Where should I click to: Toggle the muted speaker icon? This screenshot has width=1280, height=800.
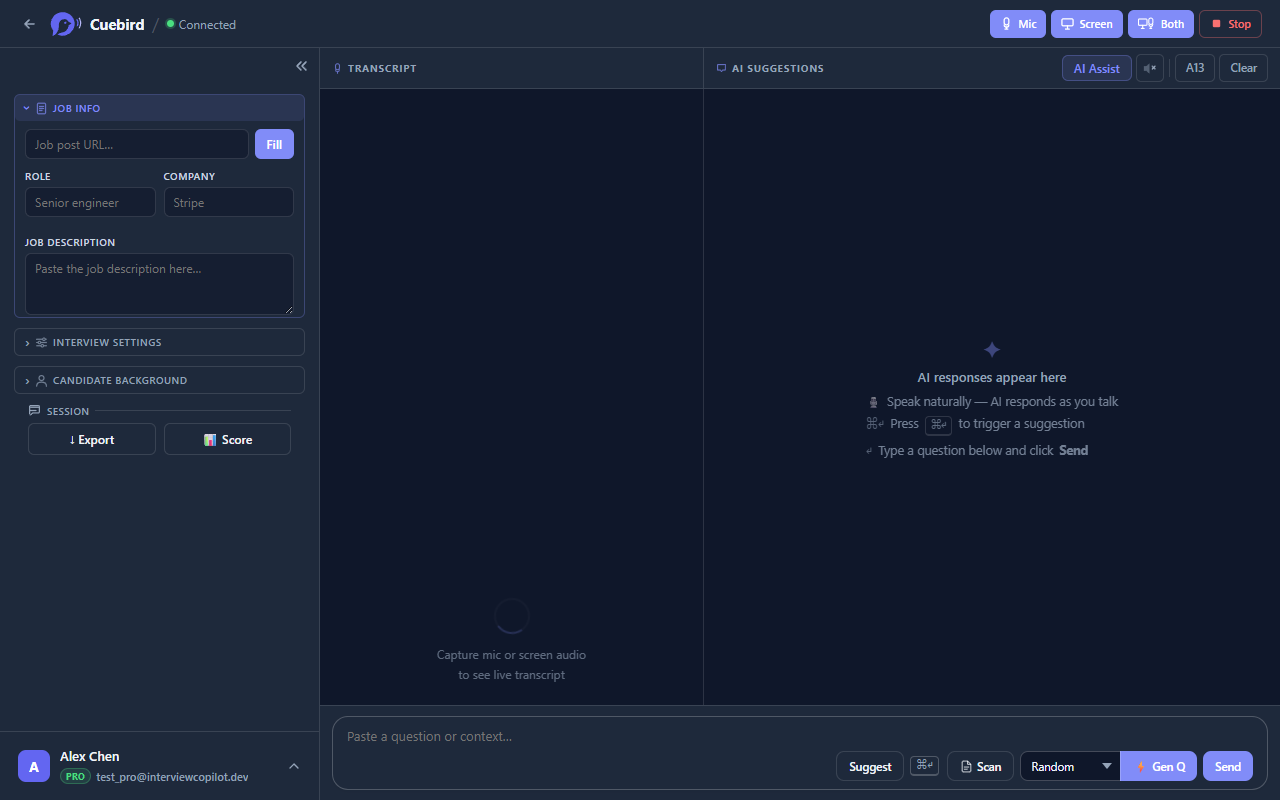point(1150,68)
